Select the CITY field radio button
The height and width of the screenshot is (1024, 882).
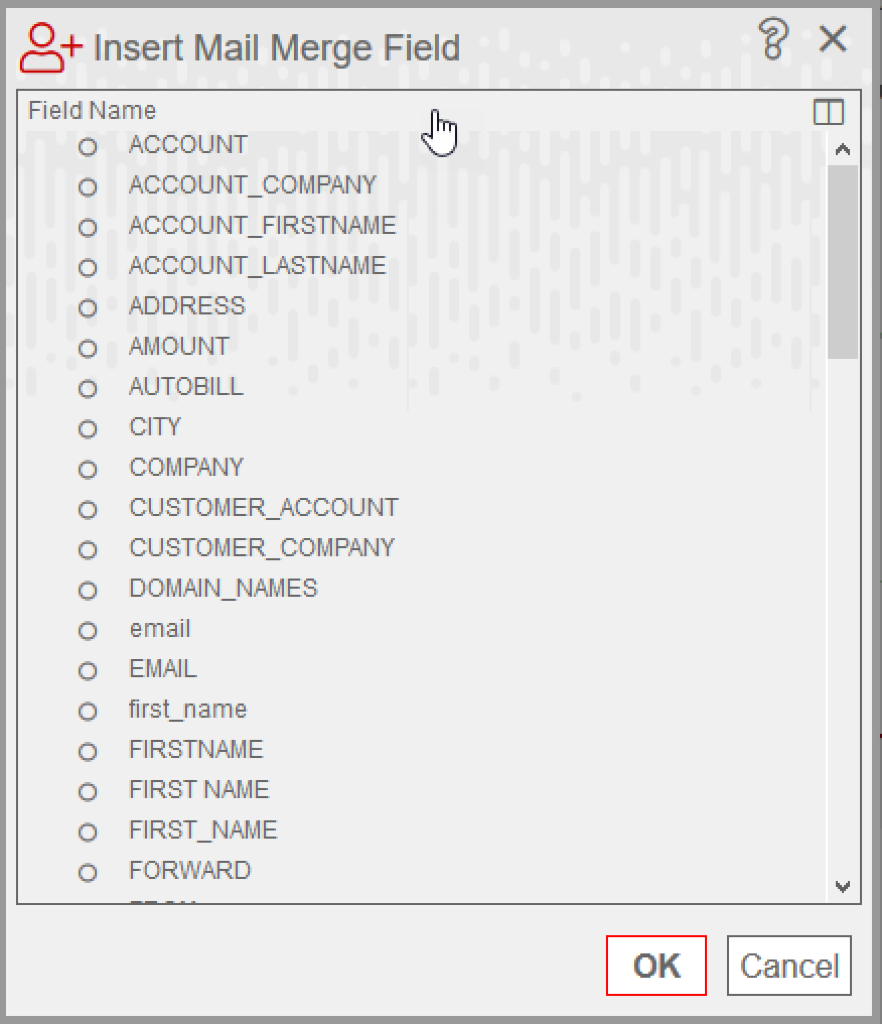[87, 429]
